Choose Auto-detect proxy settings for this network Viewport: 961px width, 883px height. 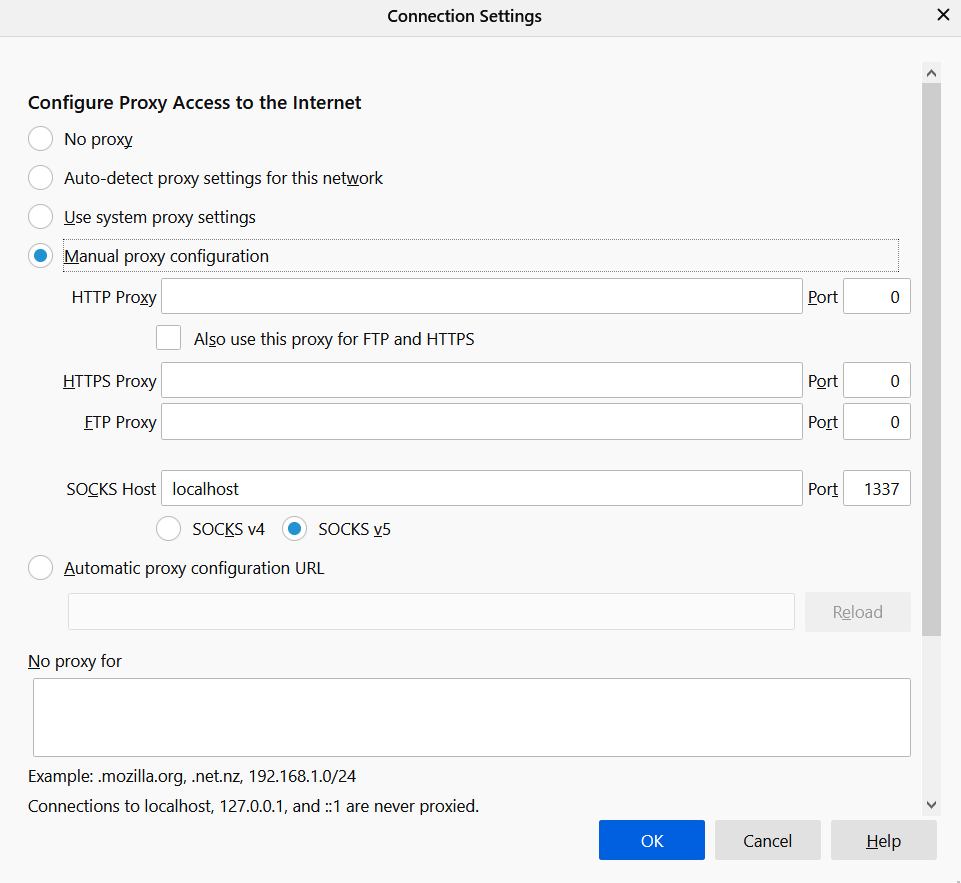point(41,178)
